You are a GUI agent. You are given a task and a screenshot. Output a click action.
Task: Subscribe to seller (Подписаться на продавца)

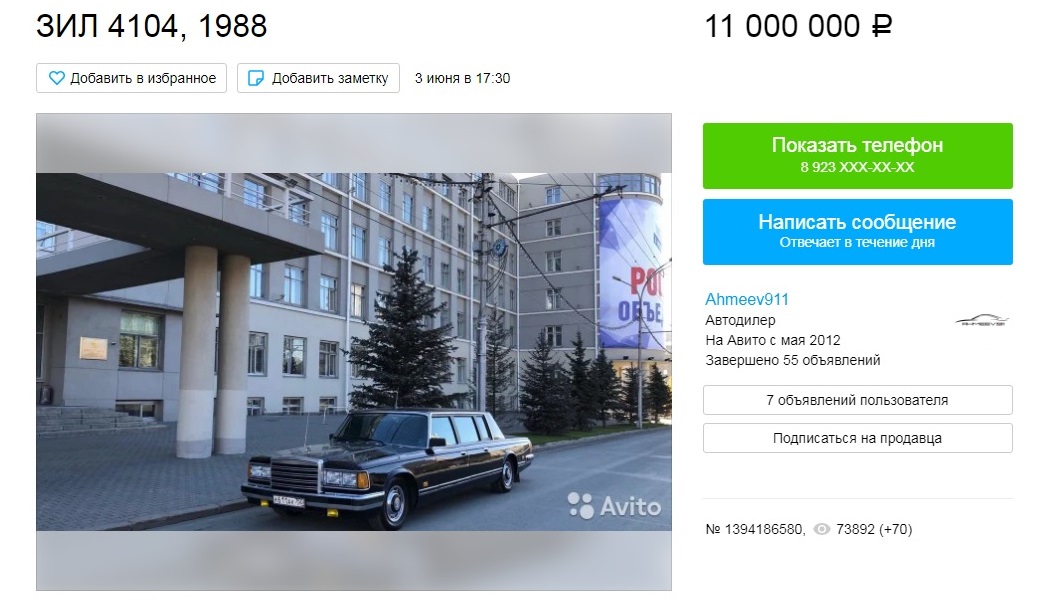pyautogui.click(x=857, y=438)
